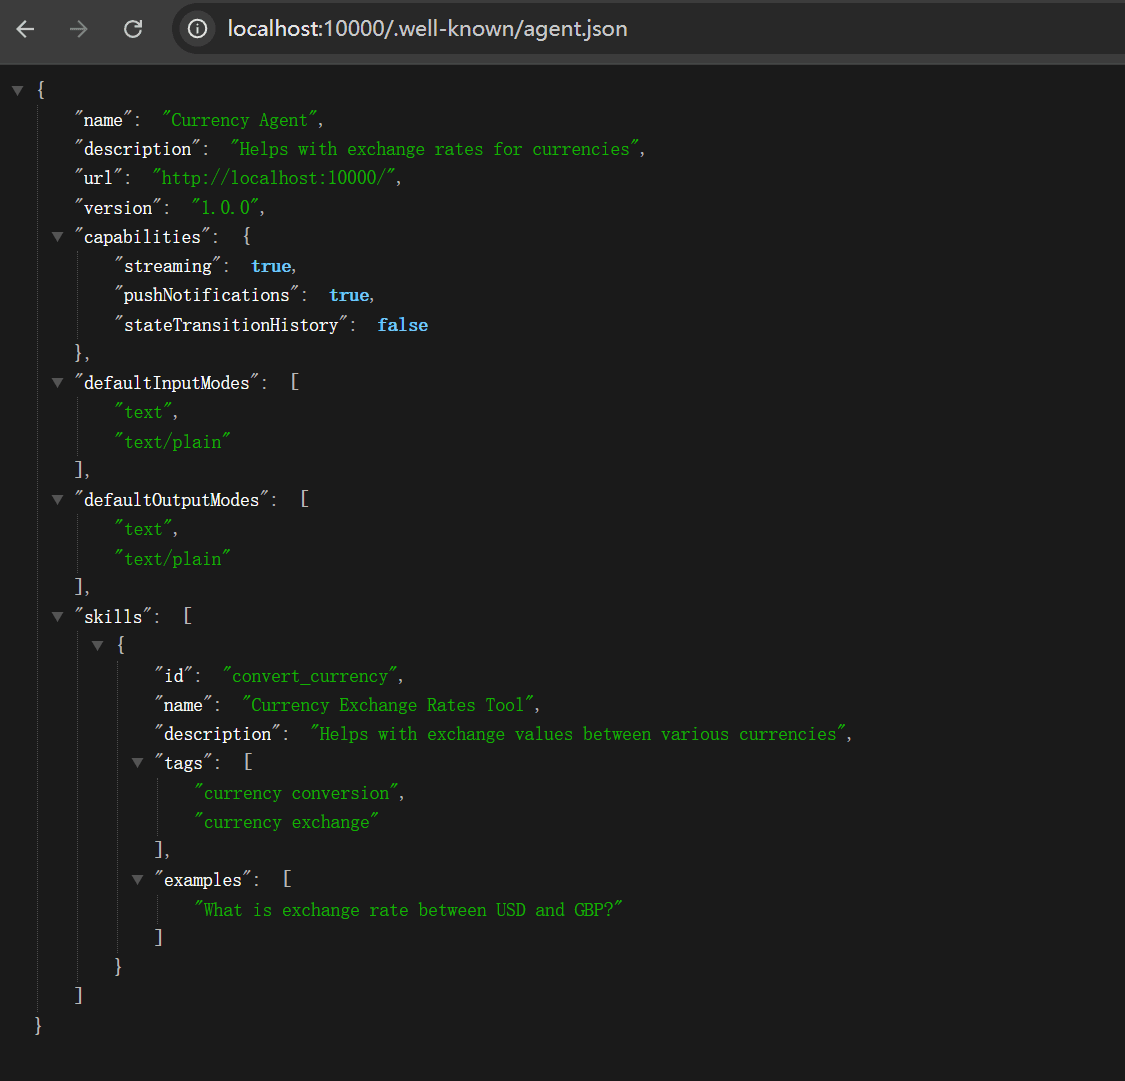Collapse the root JSON object
The height and width of the screenshot is (1081, 1125).
tap(18, 90)
